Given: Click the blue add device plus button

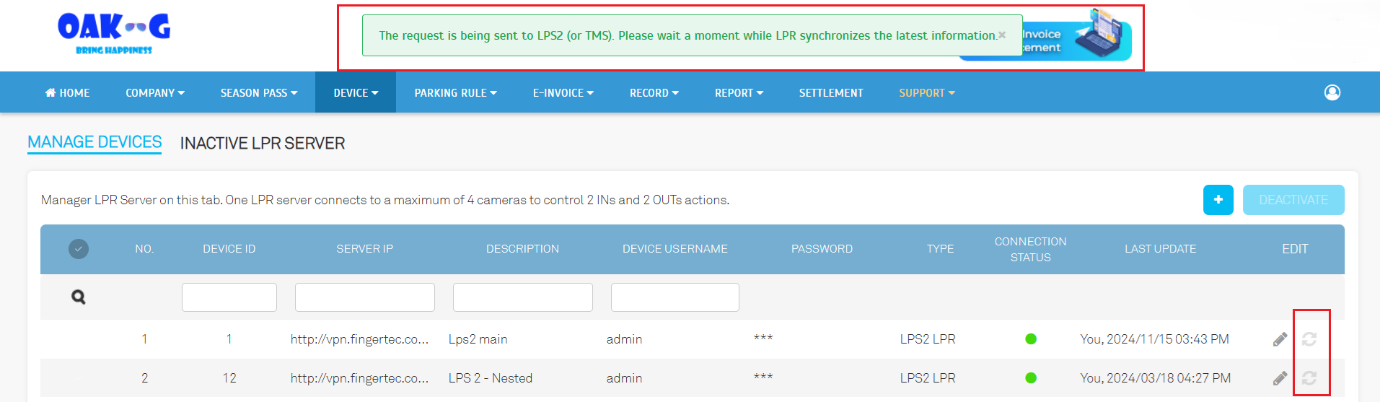Looking at the screenshot, I should click(x=1218, y=200).
